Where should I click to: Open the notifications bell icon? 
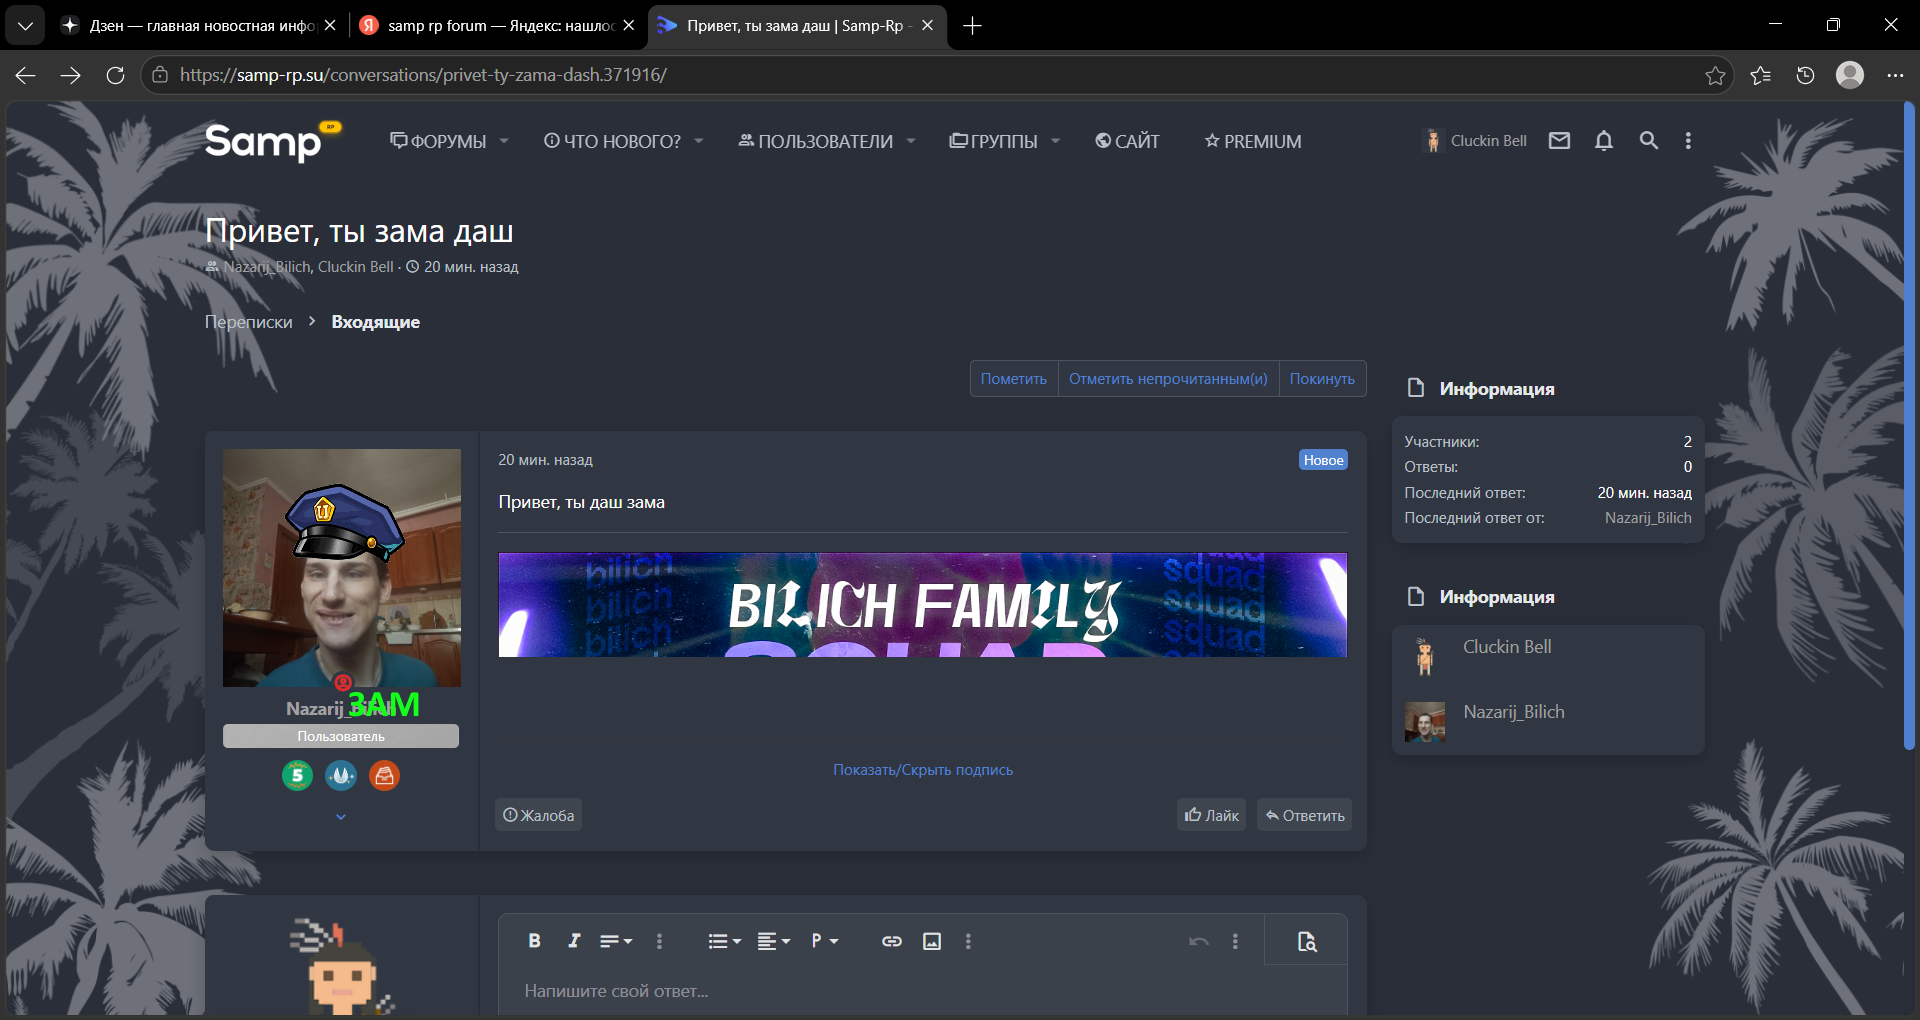1604,141
